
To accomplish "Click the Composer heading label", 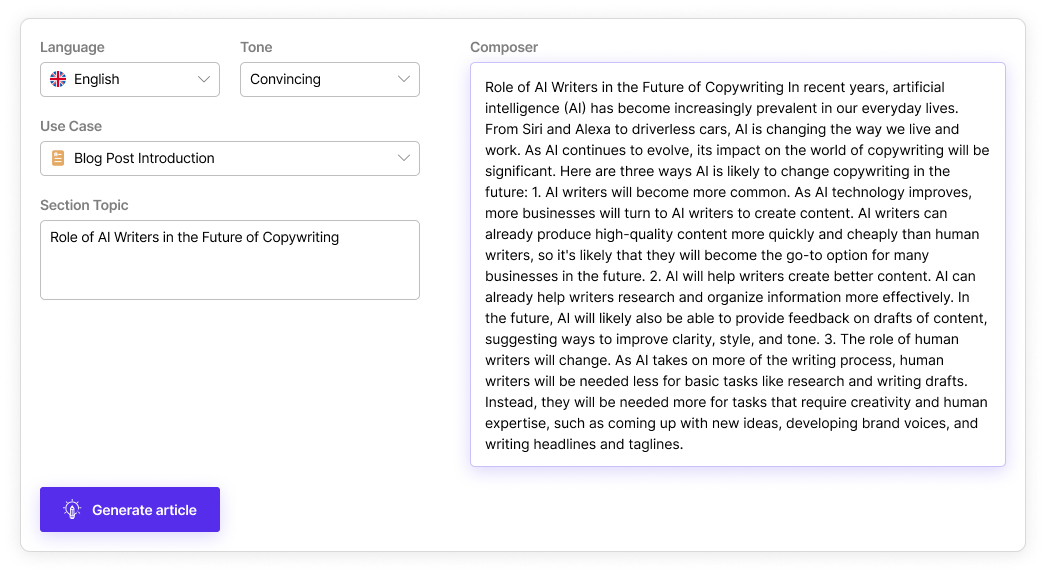I will click(504, 47).
